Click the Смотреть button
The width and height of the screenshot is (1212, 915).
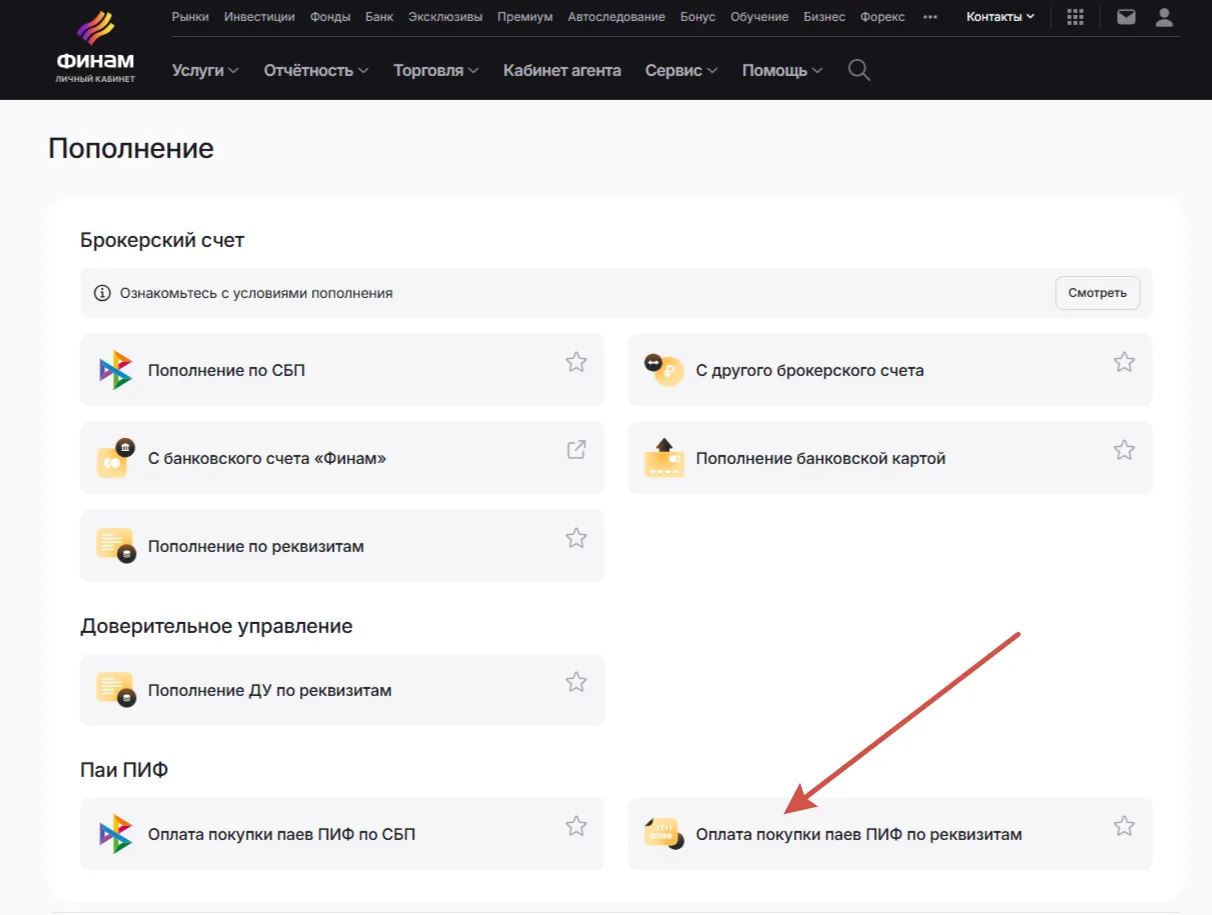pos(1097,293)
